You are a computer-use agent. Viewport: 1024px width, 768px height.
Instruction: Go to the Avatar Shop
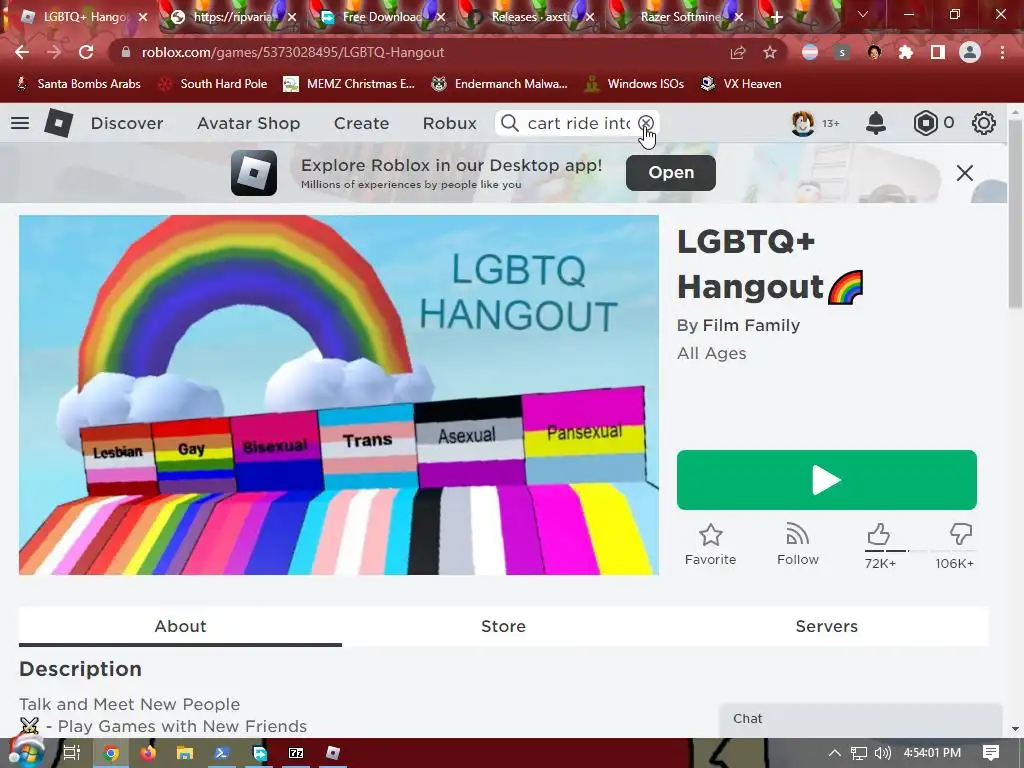[x=249, y=123]
